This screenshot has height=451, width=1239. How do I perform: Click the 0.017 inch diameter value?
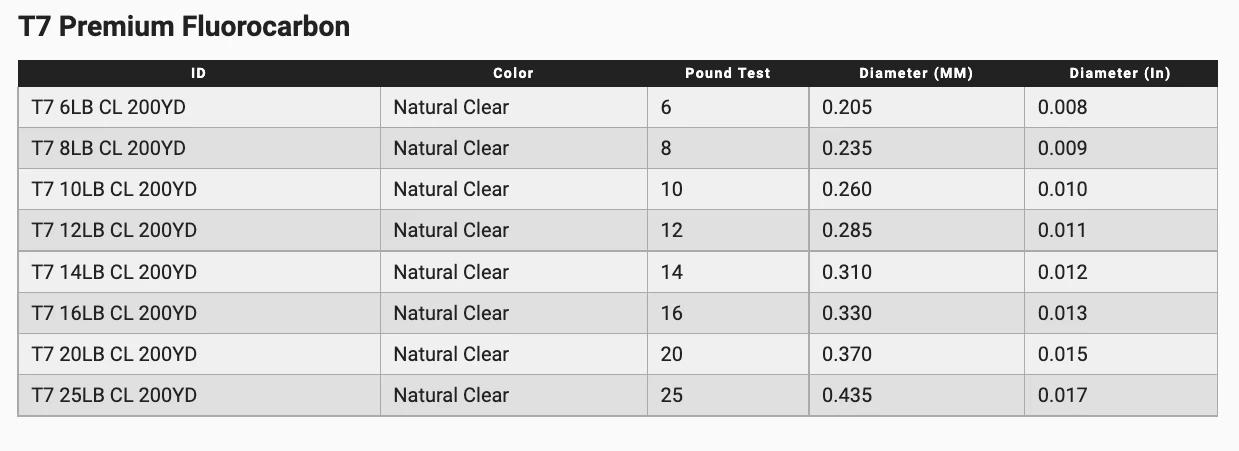coord(1062,395)
